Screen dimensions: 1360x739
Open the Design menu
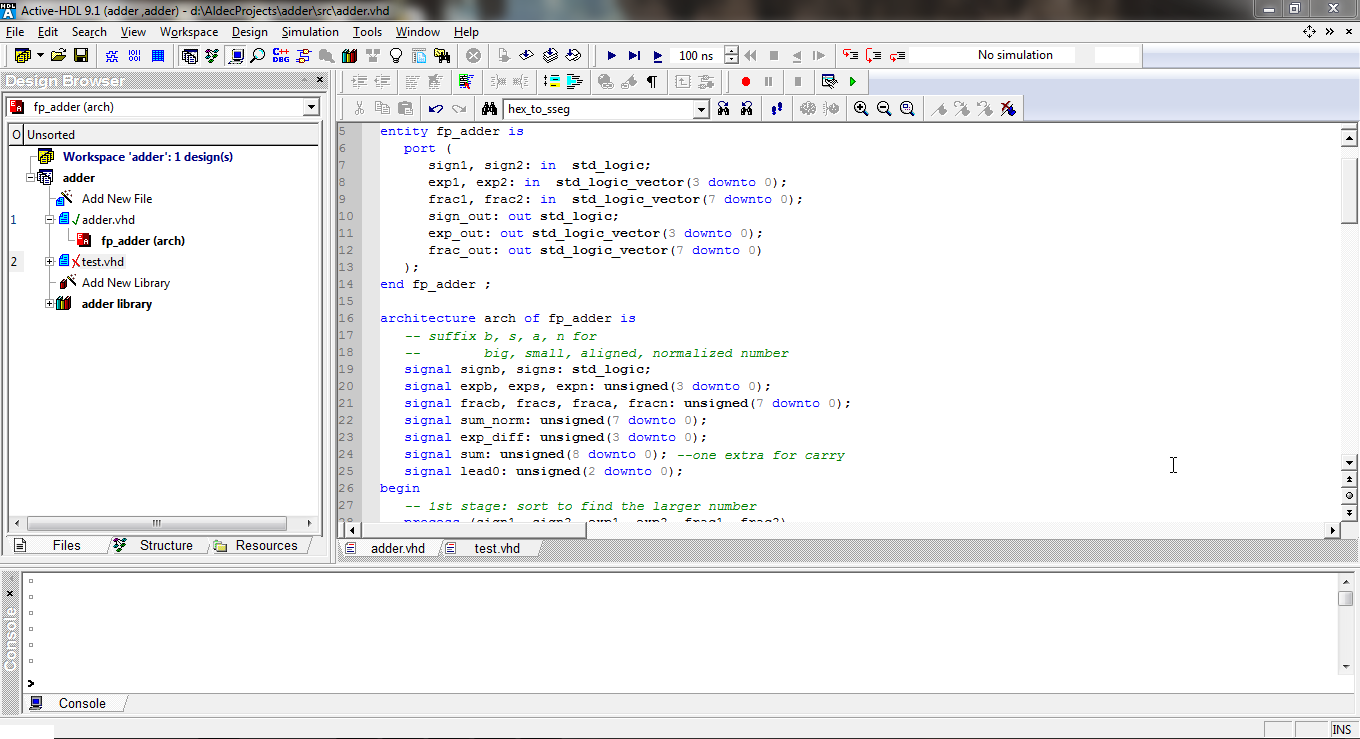250,32
